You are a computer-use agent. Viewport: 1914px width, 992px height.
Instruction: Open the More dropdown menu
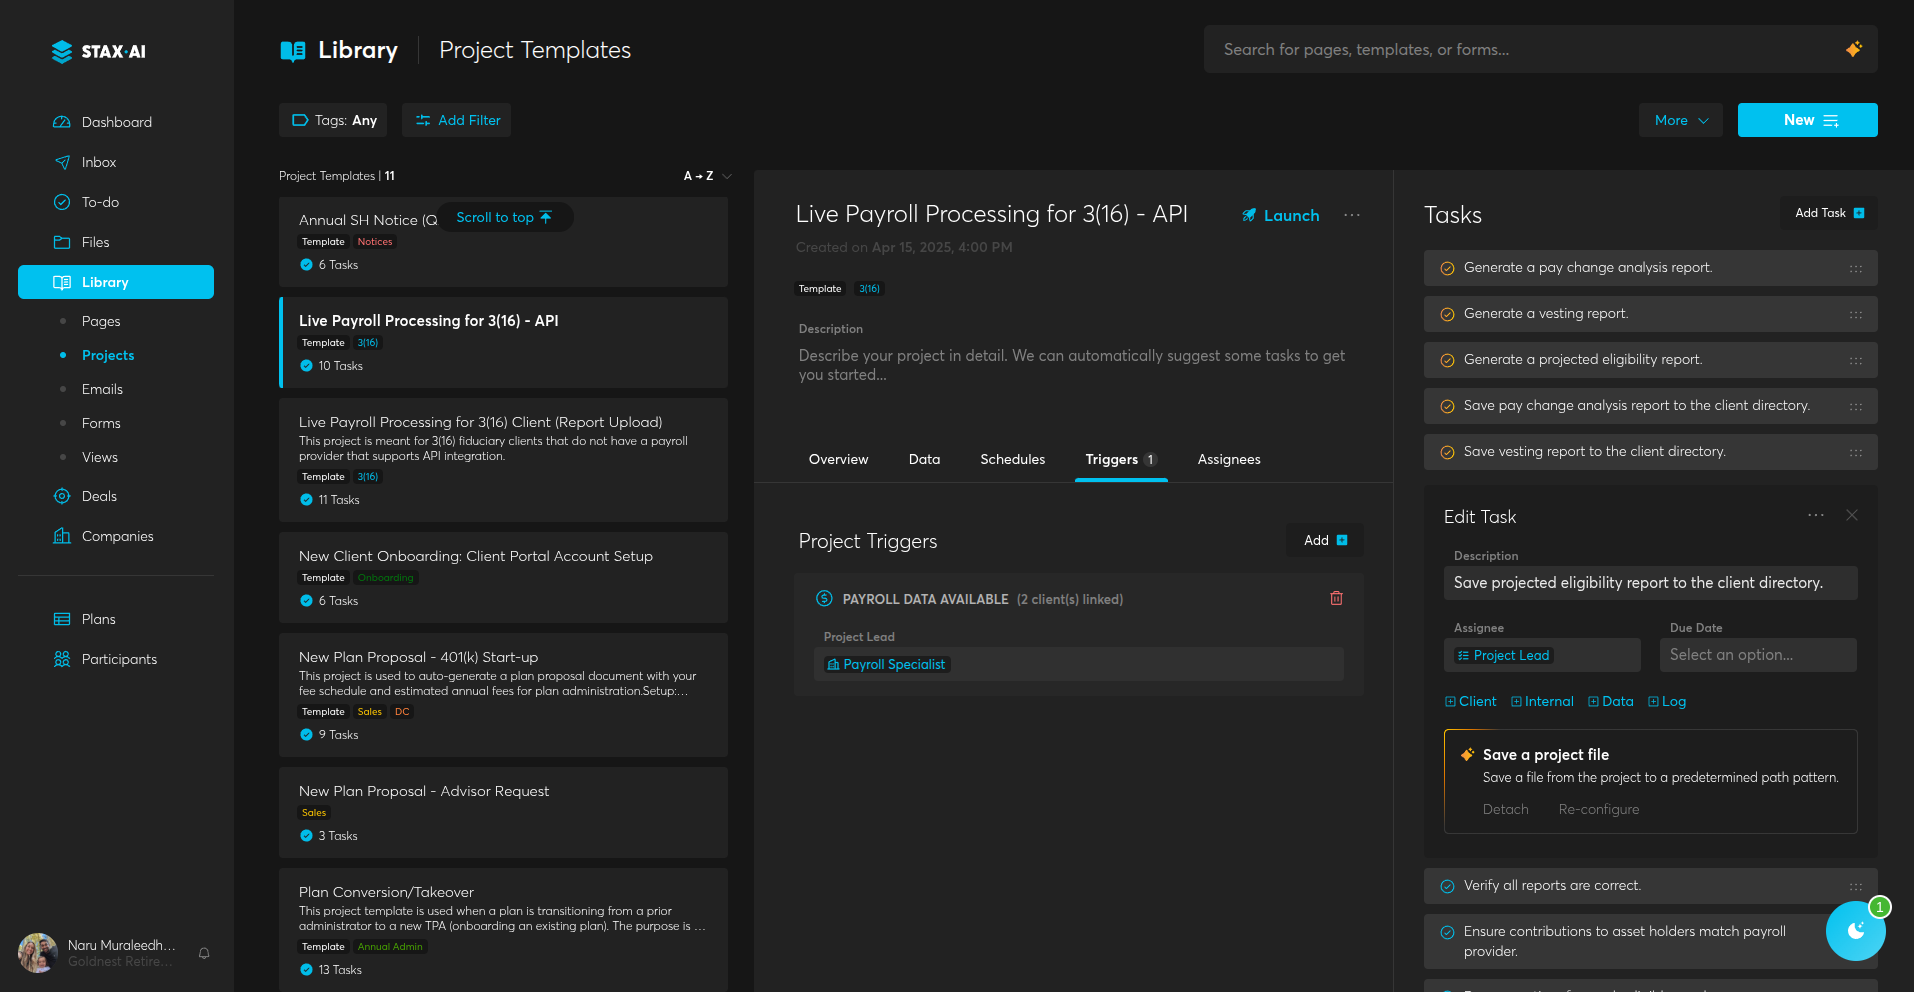1680,120
